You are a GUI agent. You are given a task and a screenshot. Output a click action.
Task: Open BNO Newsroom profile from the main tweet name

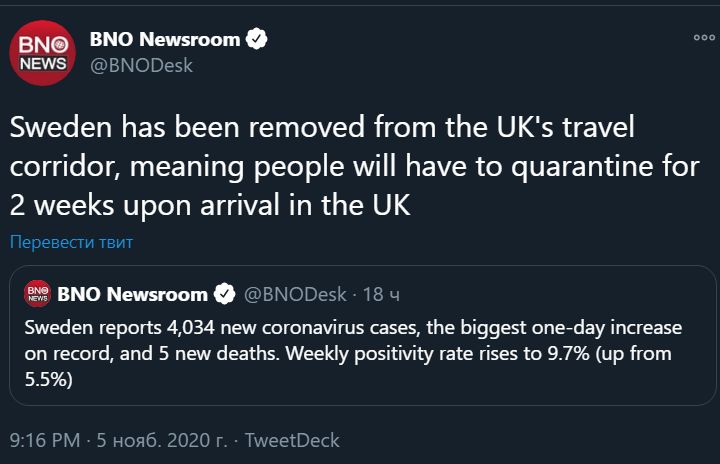(165, 40)
